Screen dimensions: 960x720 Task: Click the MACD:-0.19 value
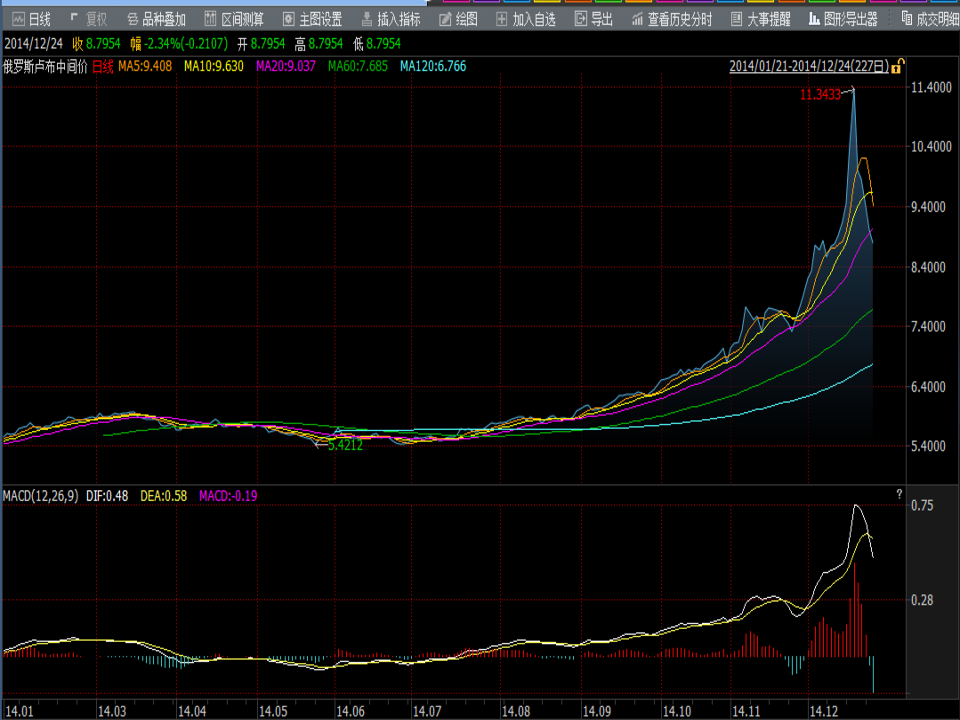228,496
